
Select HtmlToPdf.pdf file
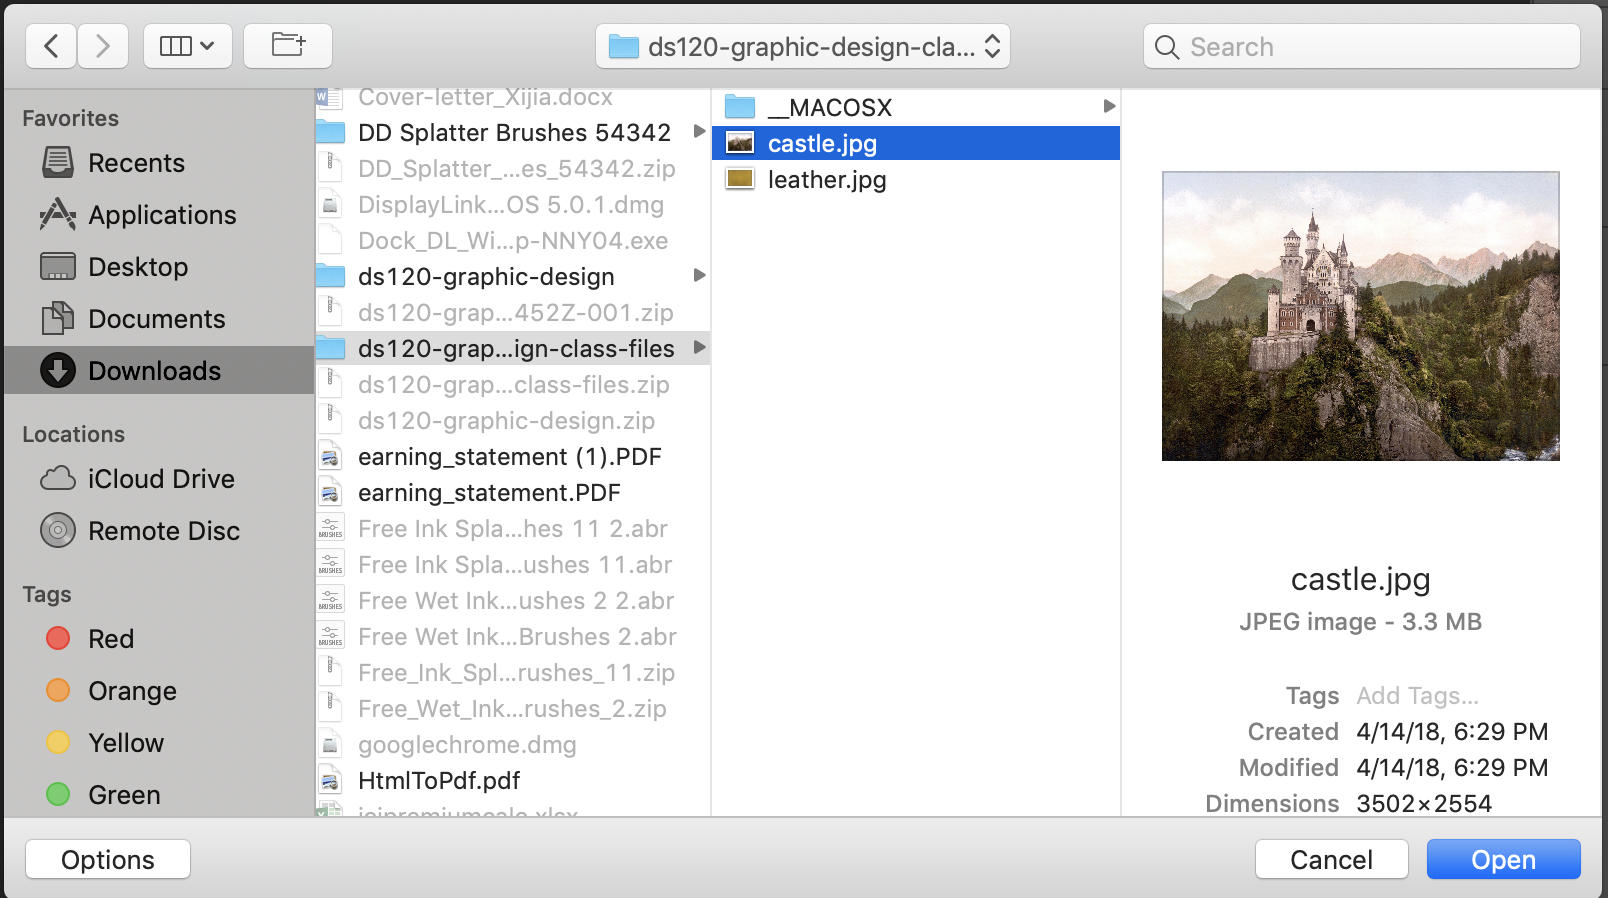tap(512, 781)
